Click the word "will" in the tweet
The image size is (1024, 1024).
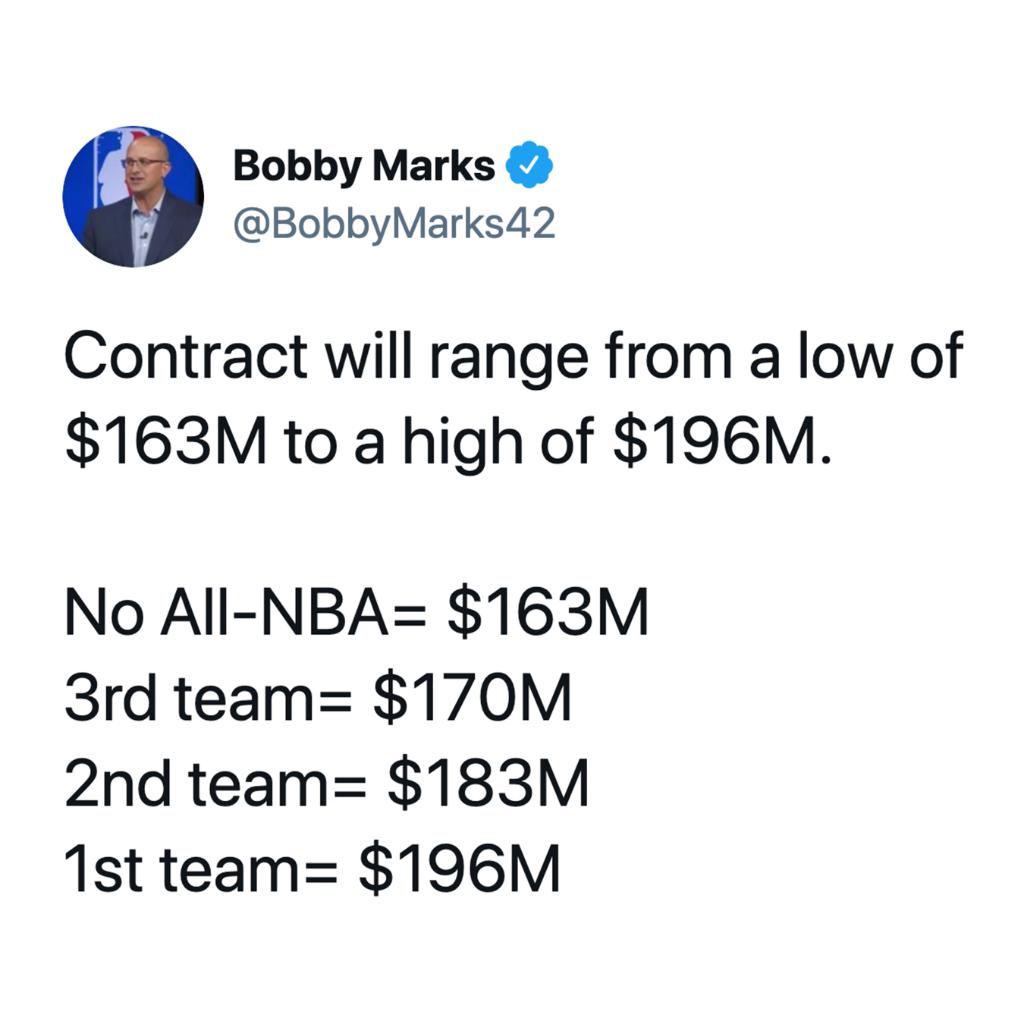pyautogui.click(x=368, y=355)
